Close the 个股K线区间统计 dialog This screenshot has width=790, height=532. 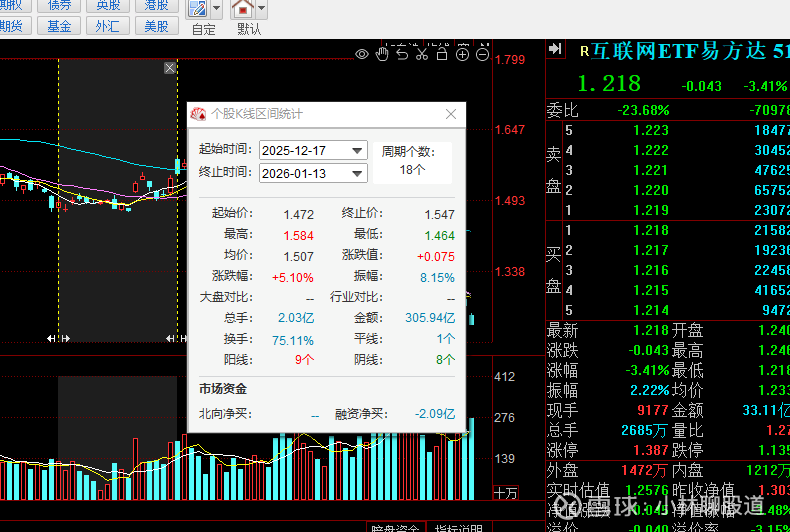point(451,114)
